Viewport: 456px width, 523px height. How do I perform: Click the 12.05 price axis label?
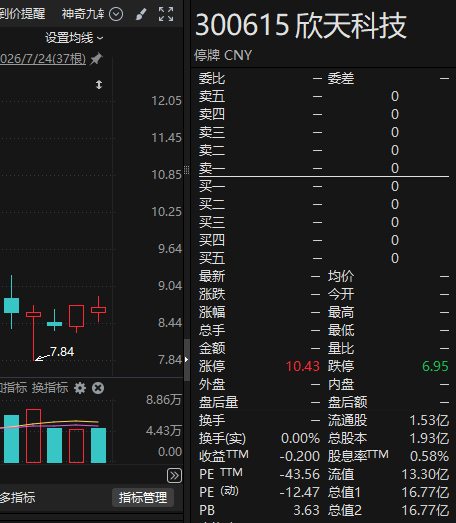coord(166,101)
